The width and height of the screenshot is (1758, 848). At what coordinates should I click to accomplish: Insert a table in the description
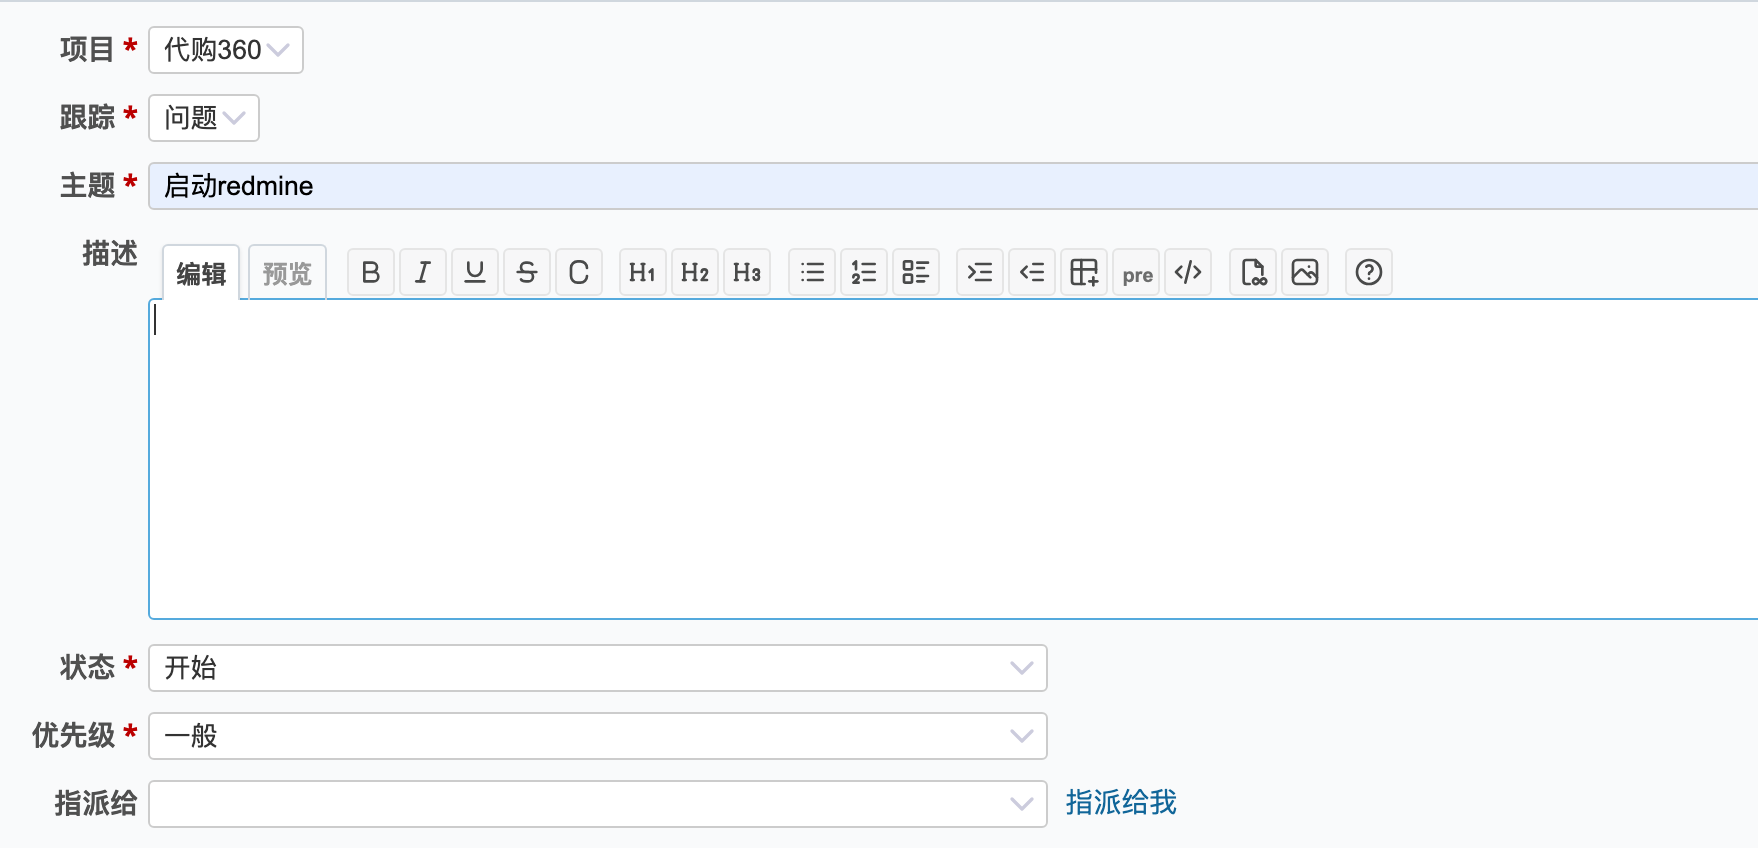coord(1084,272)
